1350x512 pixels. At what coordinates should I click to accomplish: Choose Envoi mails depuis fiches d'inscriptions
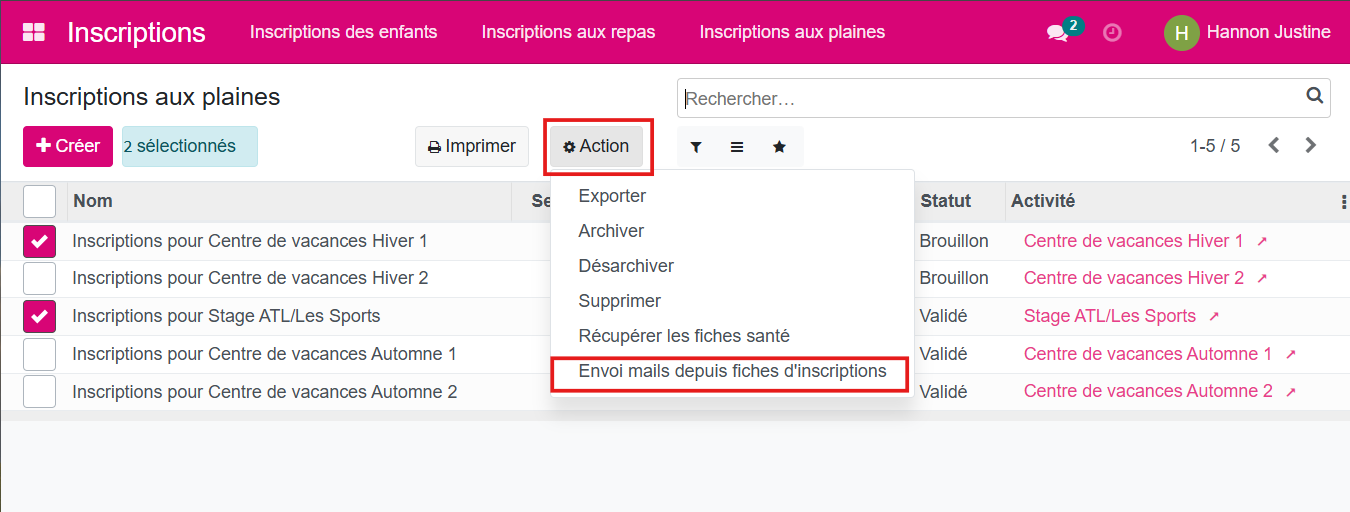click(732, 371)
